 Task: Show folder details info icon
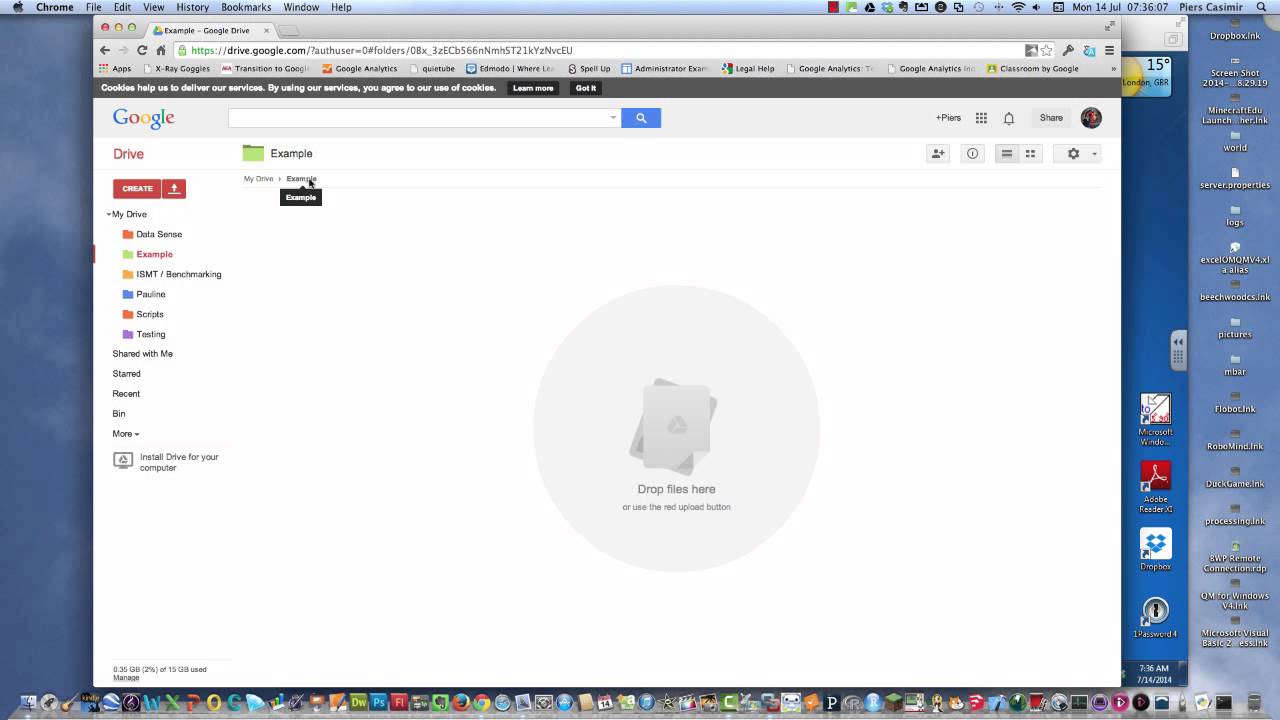[972, 154]
